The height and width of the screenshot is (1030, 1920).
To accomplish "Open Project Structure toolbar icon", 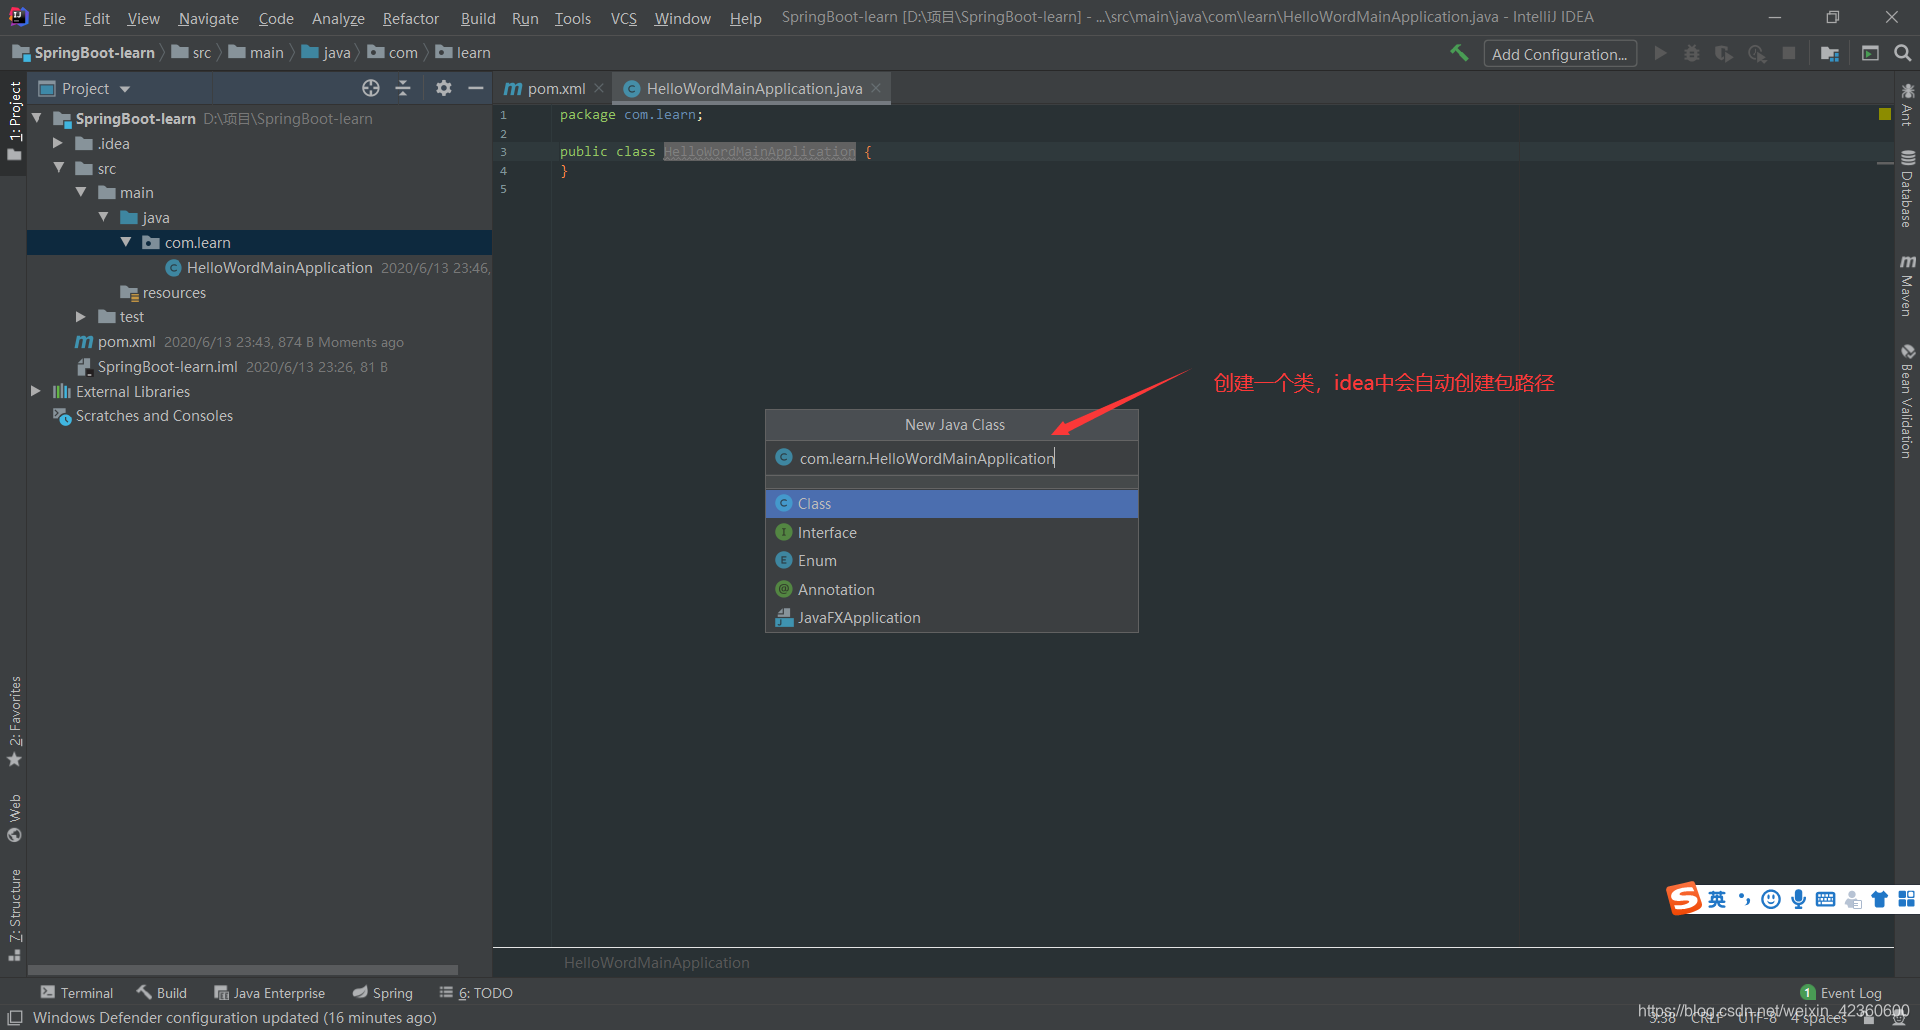I will pyautogui.click(x=1830, y=53).
